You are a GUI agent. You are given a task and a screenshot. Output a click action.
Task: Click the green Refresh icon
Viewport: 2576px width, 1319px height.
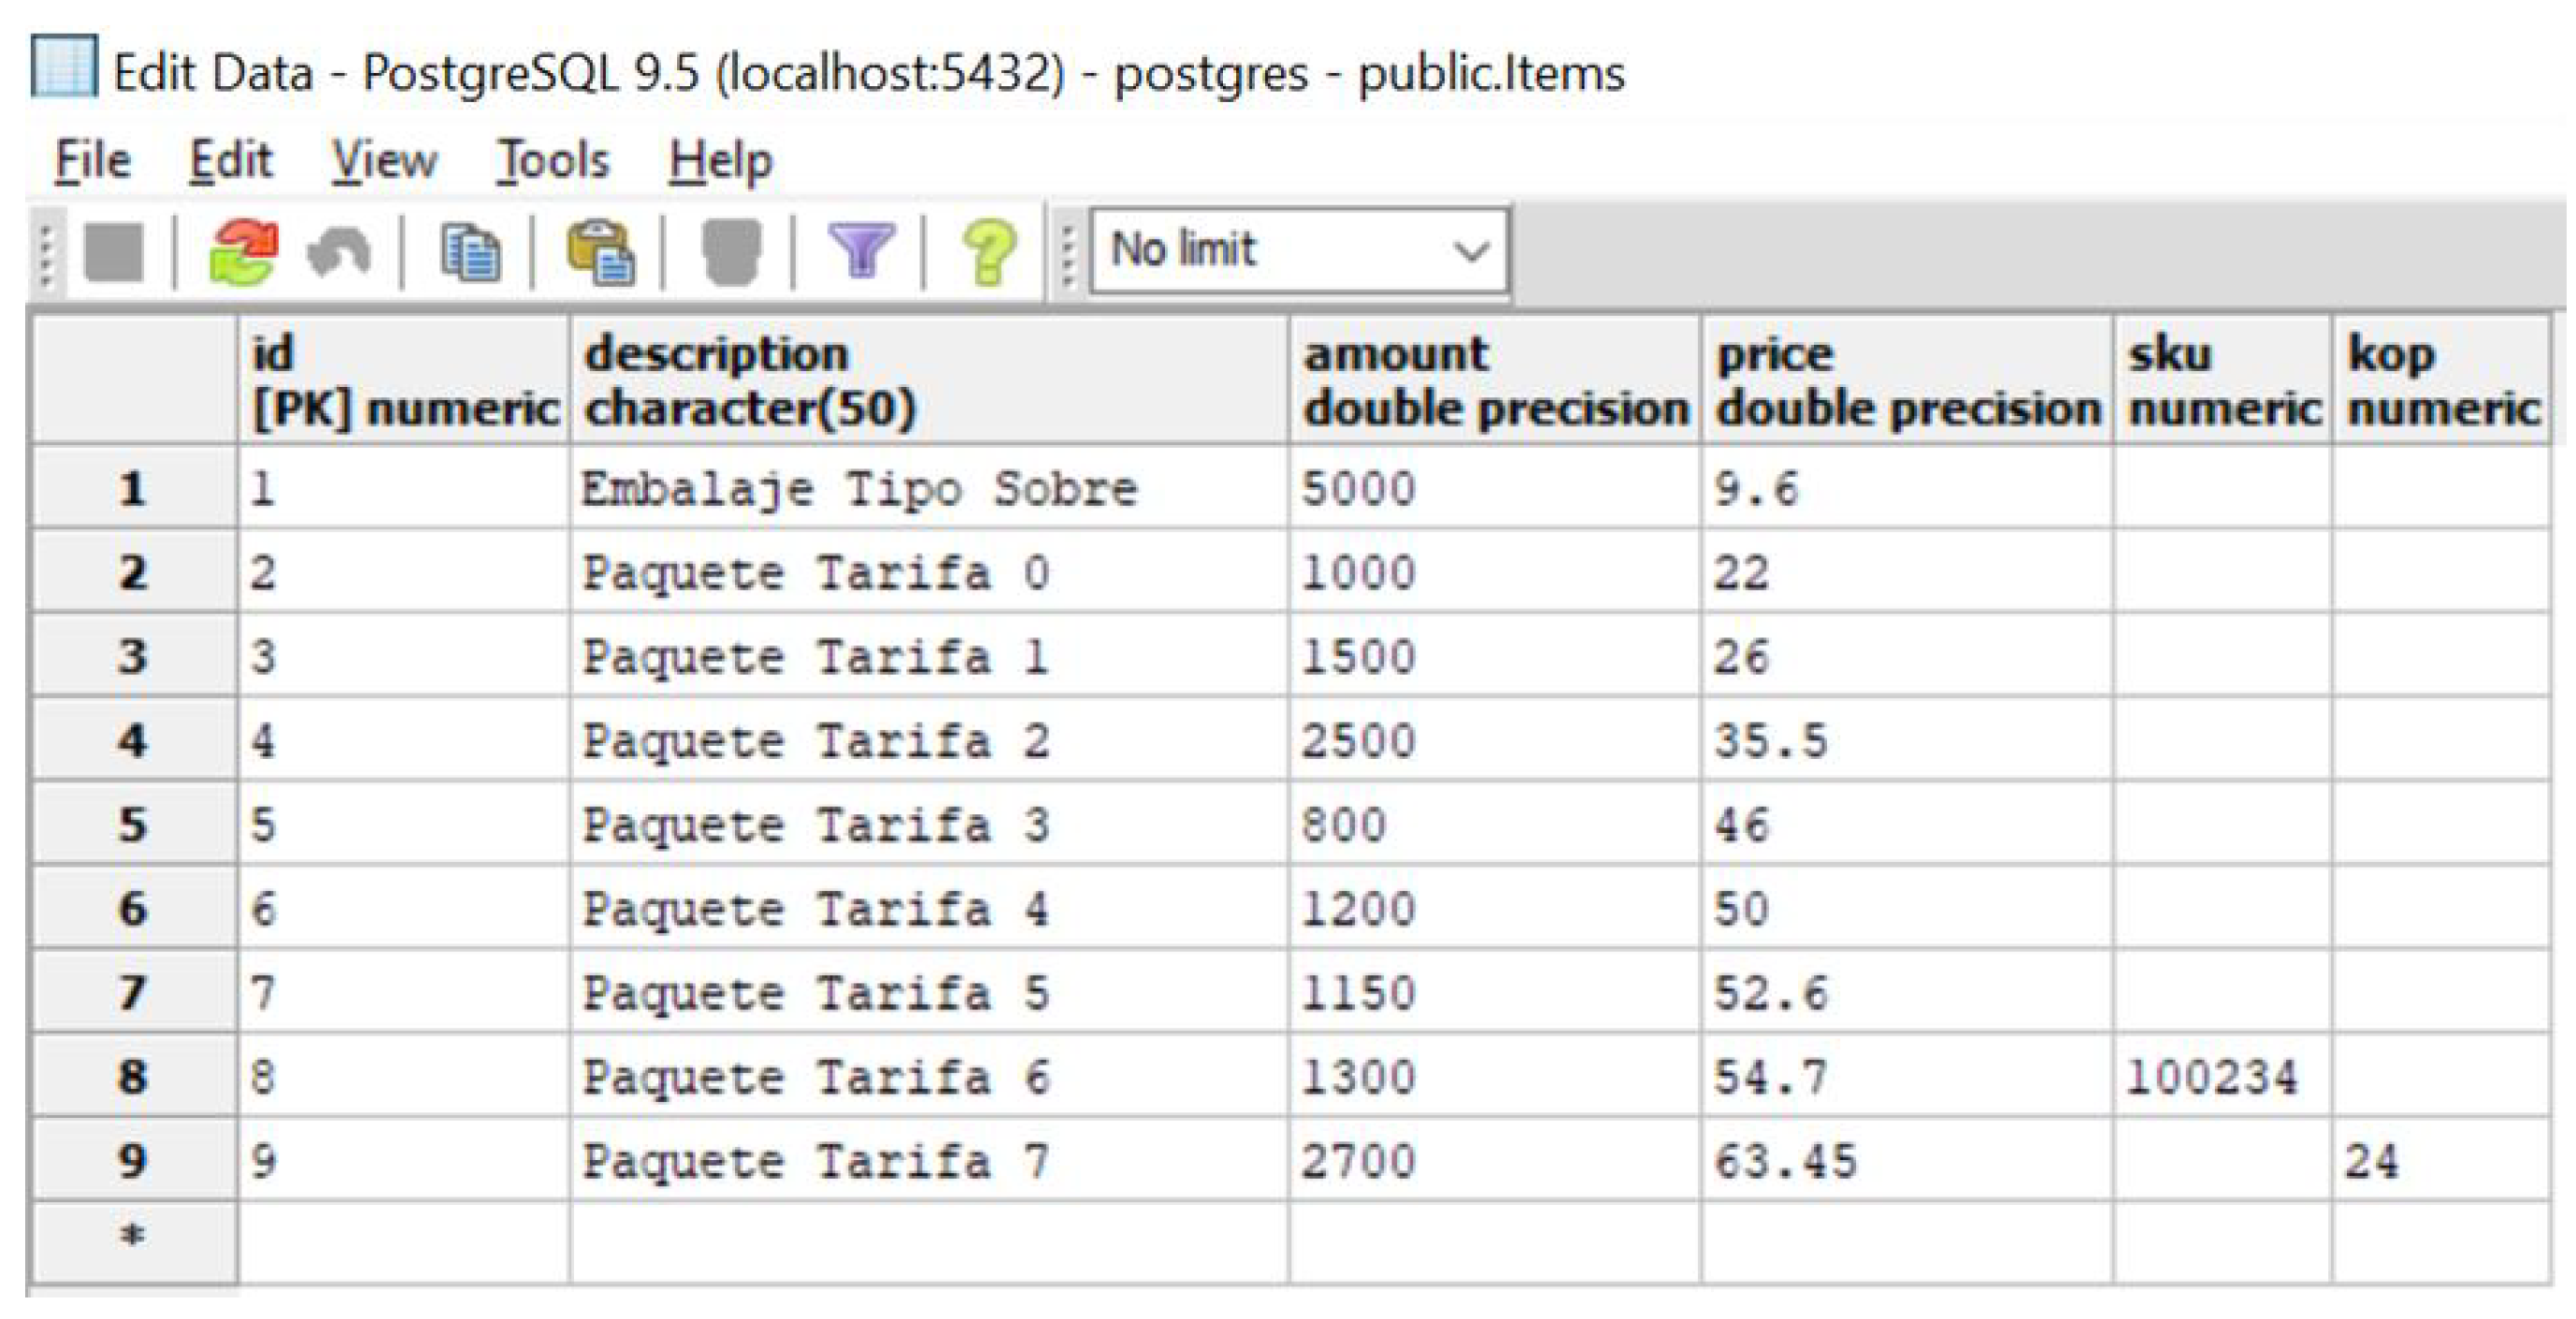click(243, 251)
